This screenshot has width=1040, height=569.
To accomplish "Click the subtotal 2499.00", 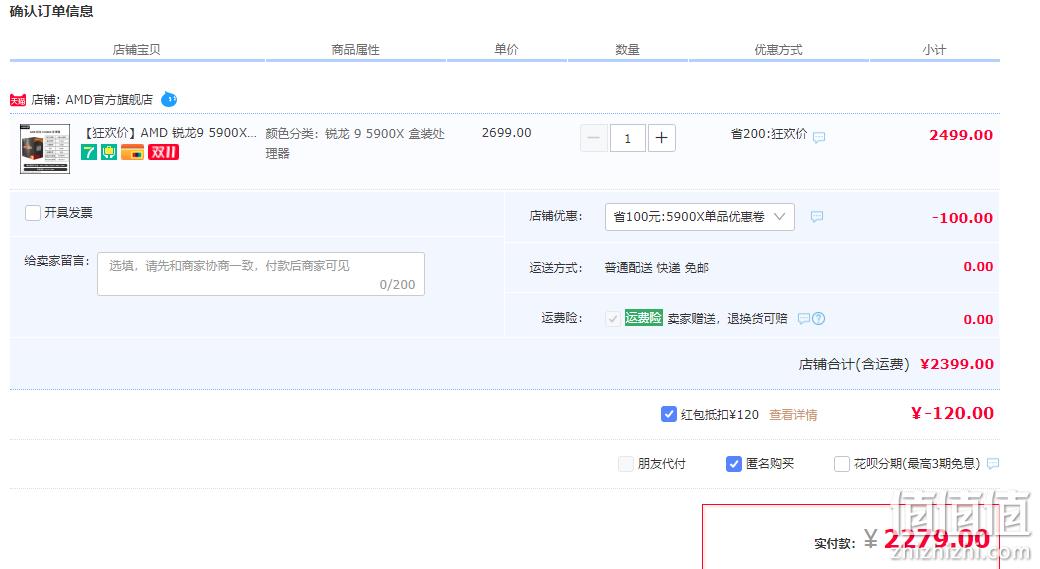I will (x=961, y=135).
